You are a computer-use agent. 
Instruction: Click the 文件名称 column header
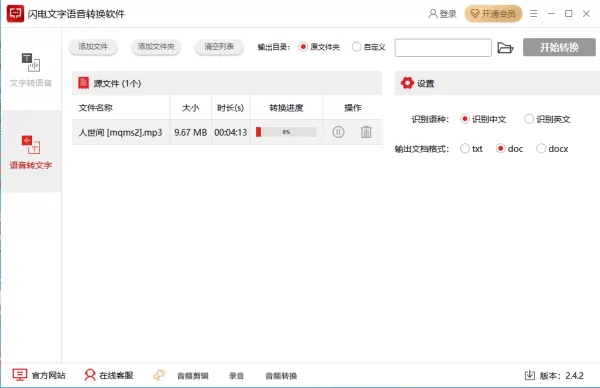click(96, 108)
